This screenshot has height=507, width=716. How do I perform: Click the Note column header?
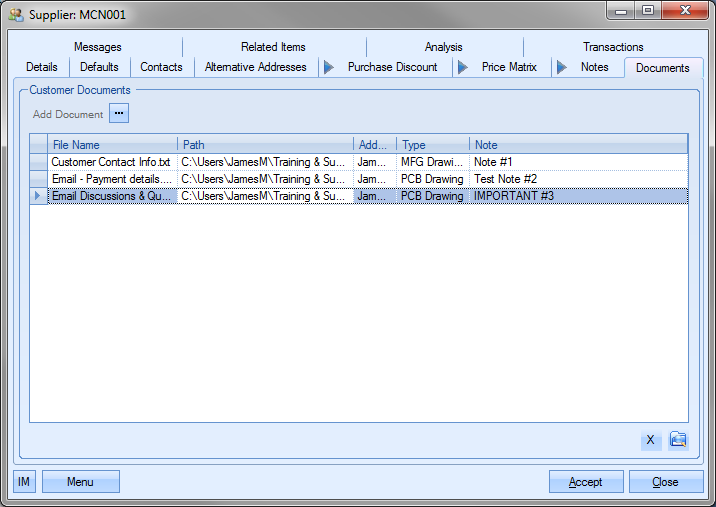pos(577,145)
